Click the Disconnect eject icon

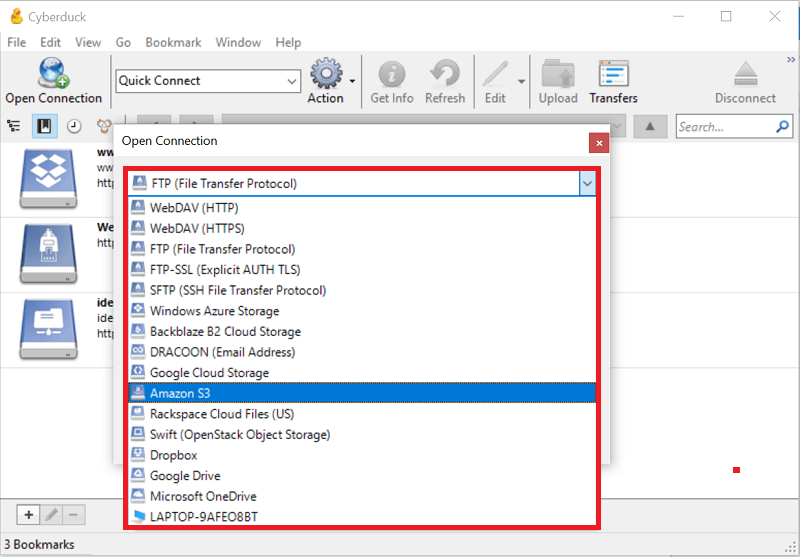(745, 74)
